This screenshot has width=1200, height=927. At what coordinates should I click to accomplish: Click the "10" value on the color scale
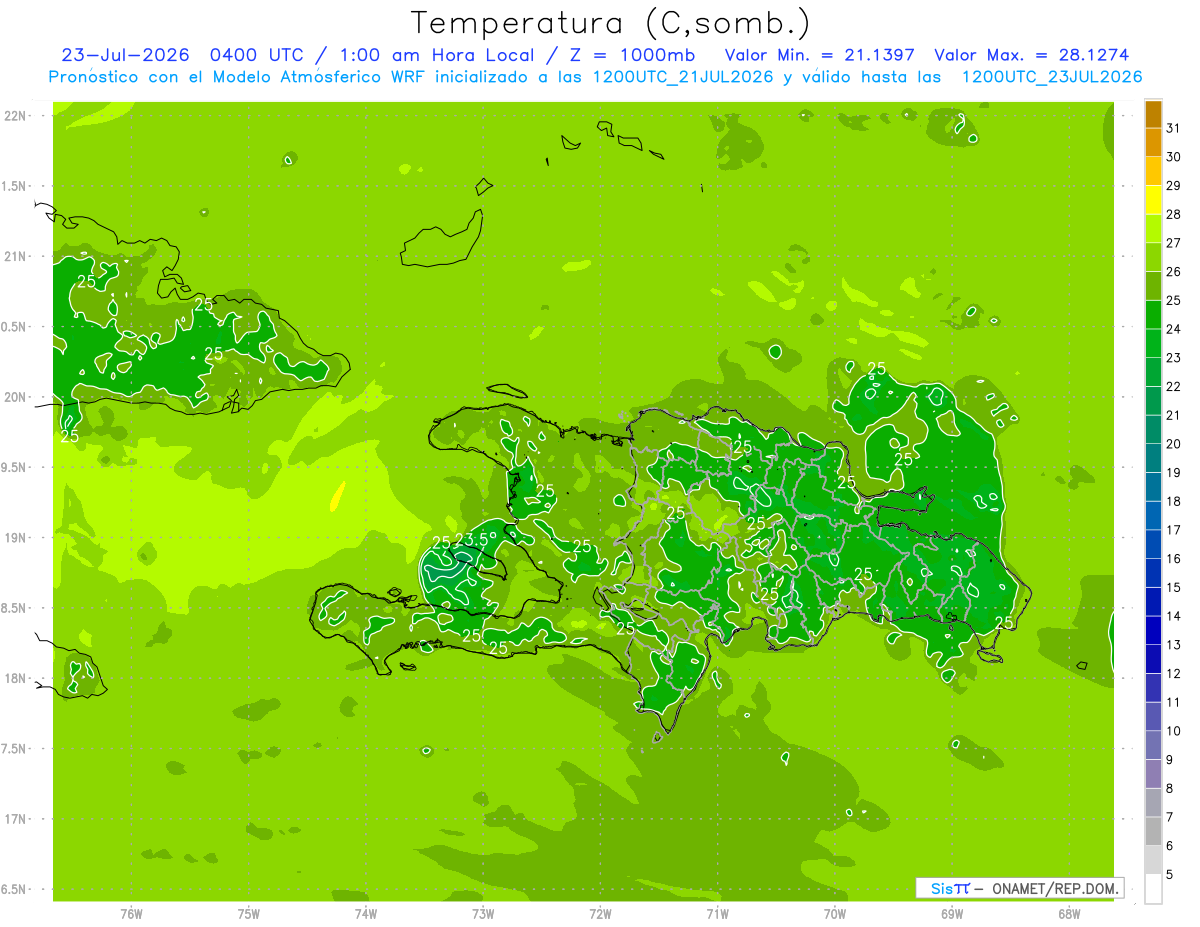point(1174,731)
